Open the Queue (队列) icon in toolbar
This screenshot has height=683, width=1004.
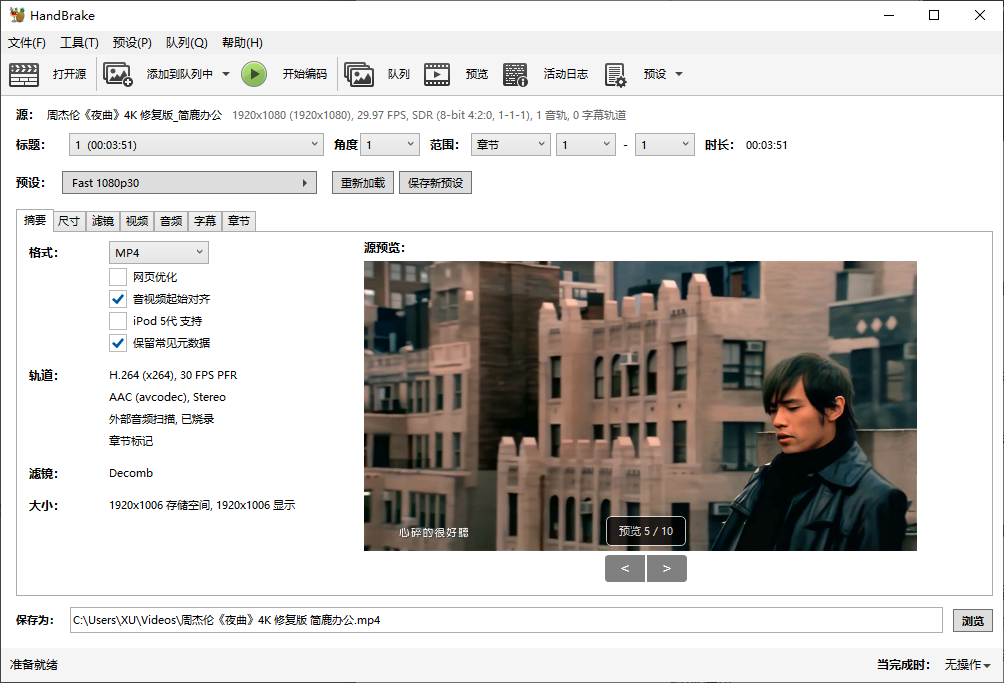click(359, 74)
